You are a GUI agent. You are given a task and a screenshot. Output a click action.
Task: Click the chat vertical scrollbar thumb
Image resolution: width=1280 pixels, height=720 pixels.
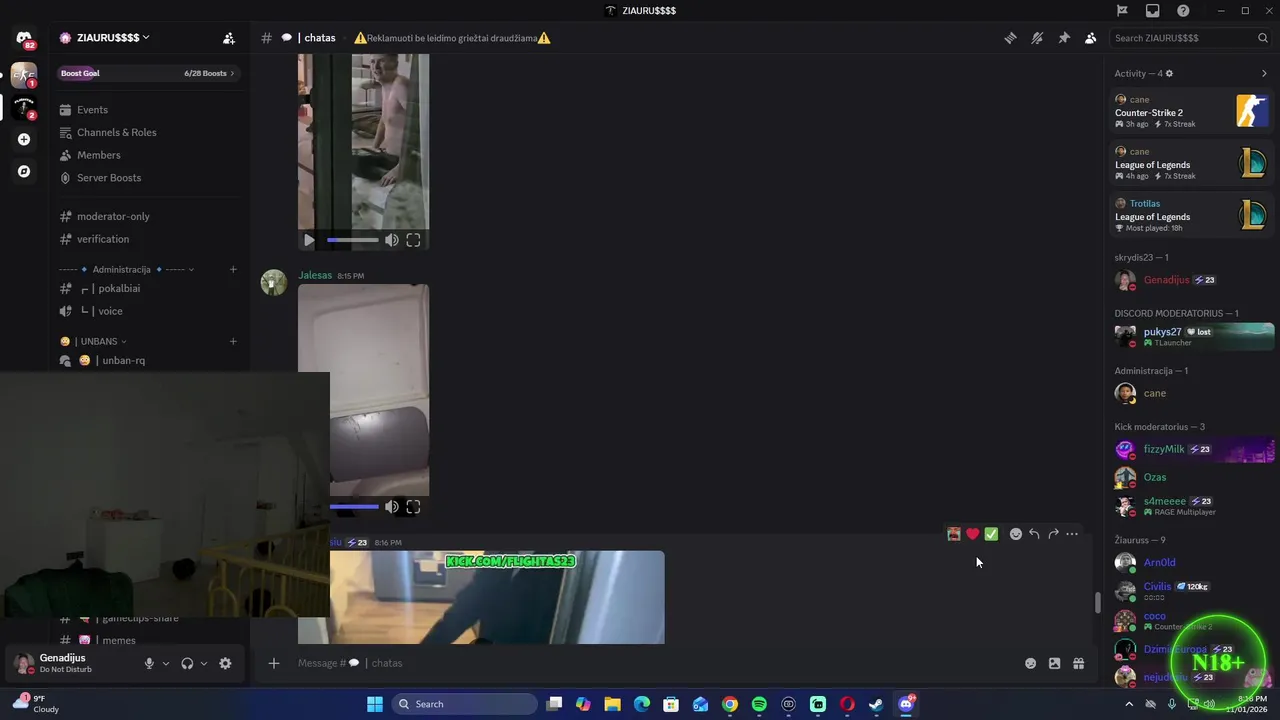point(1097,603)
